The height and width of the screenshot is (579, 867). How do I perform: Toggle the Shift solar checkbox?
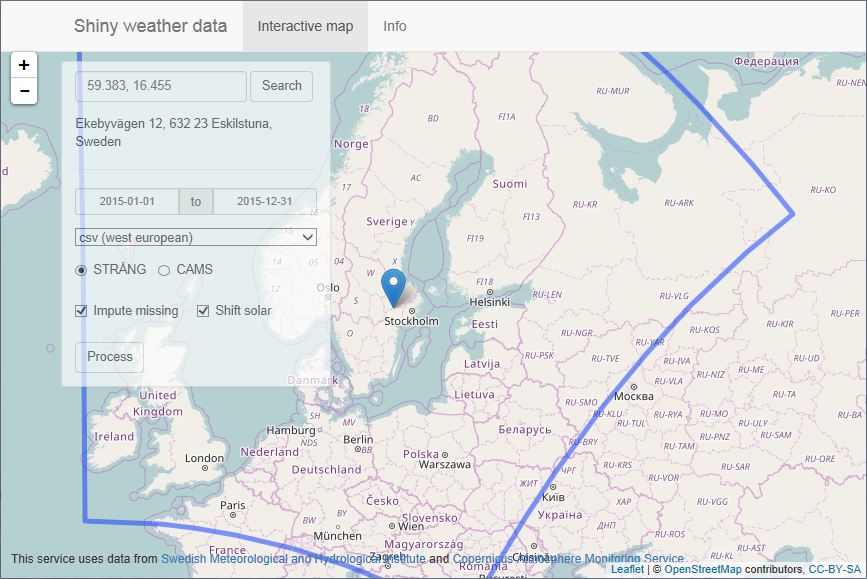(204, 311)
